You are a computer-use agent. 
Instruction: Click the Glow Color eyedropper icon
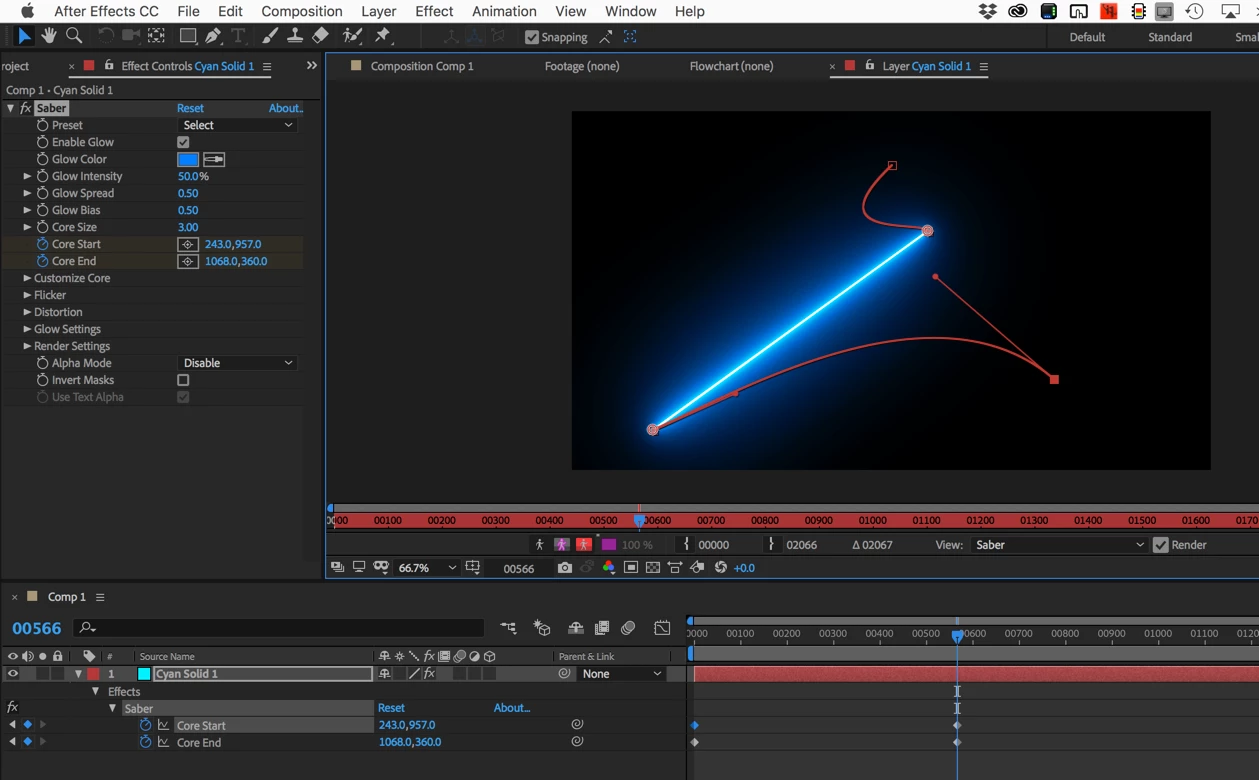point(214,159)
